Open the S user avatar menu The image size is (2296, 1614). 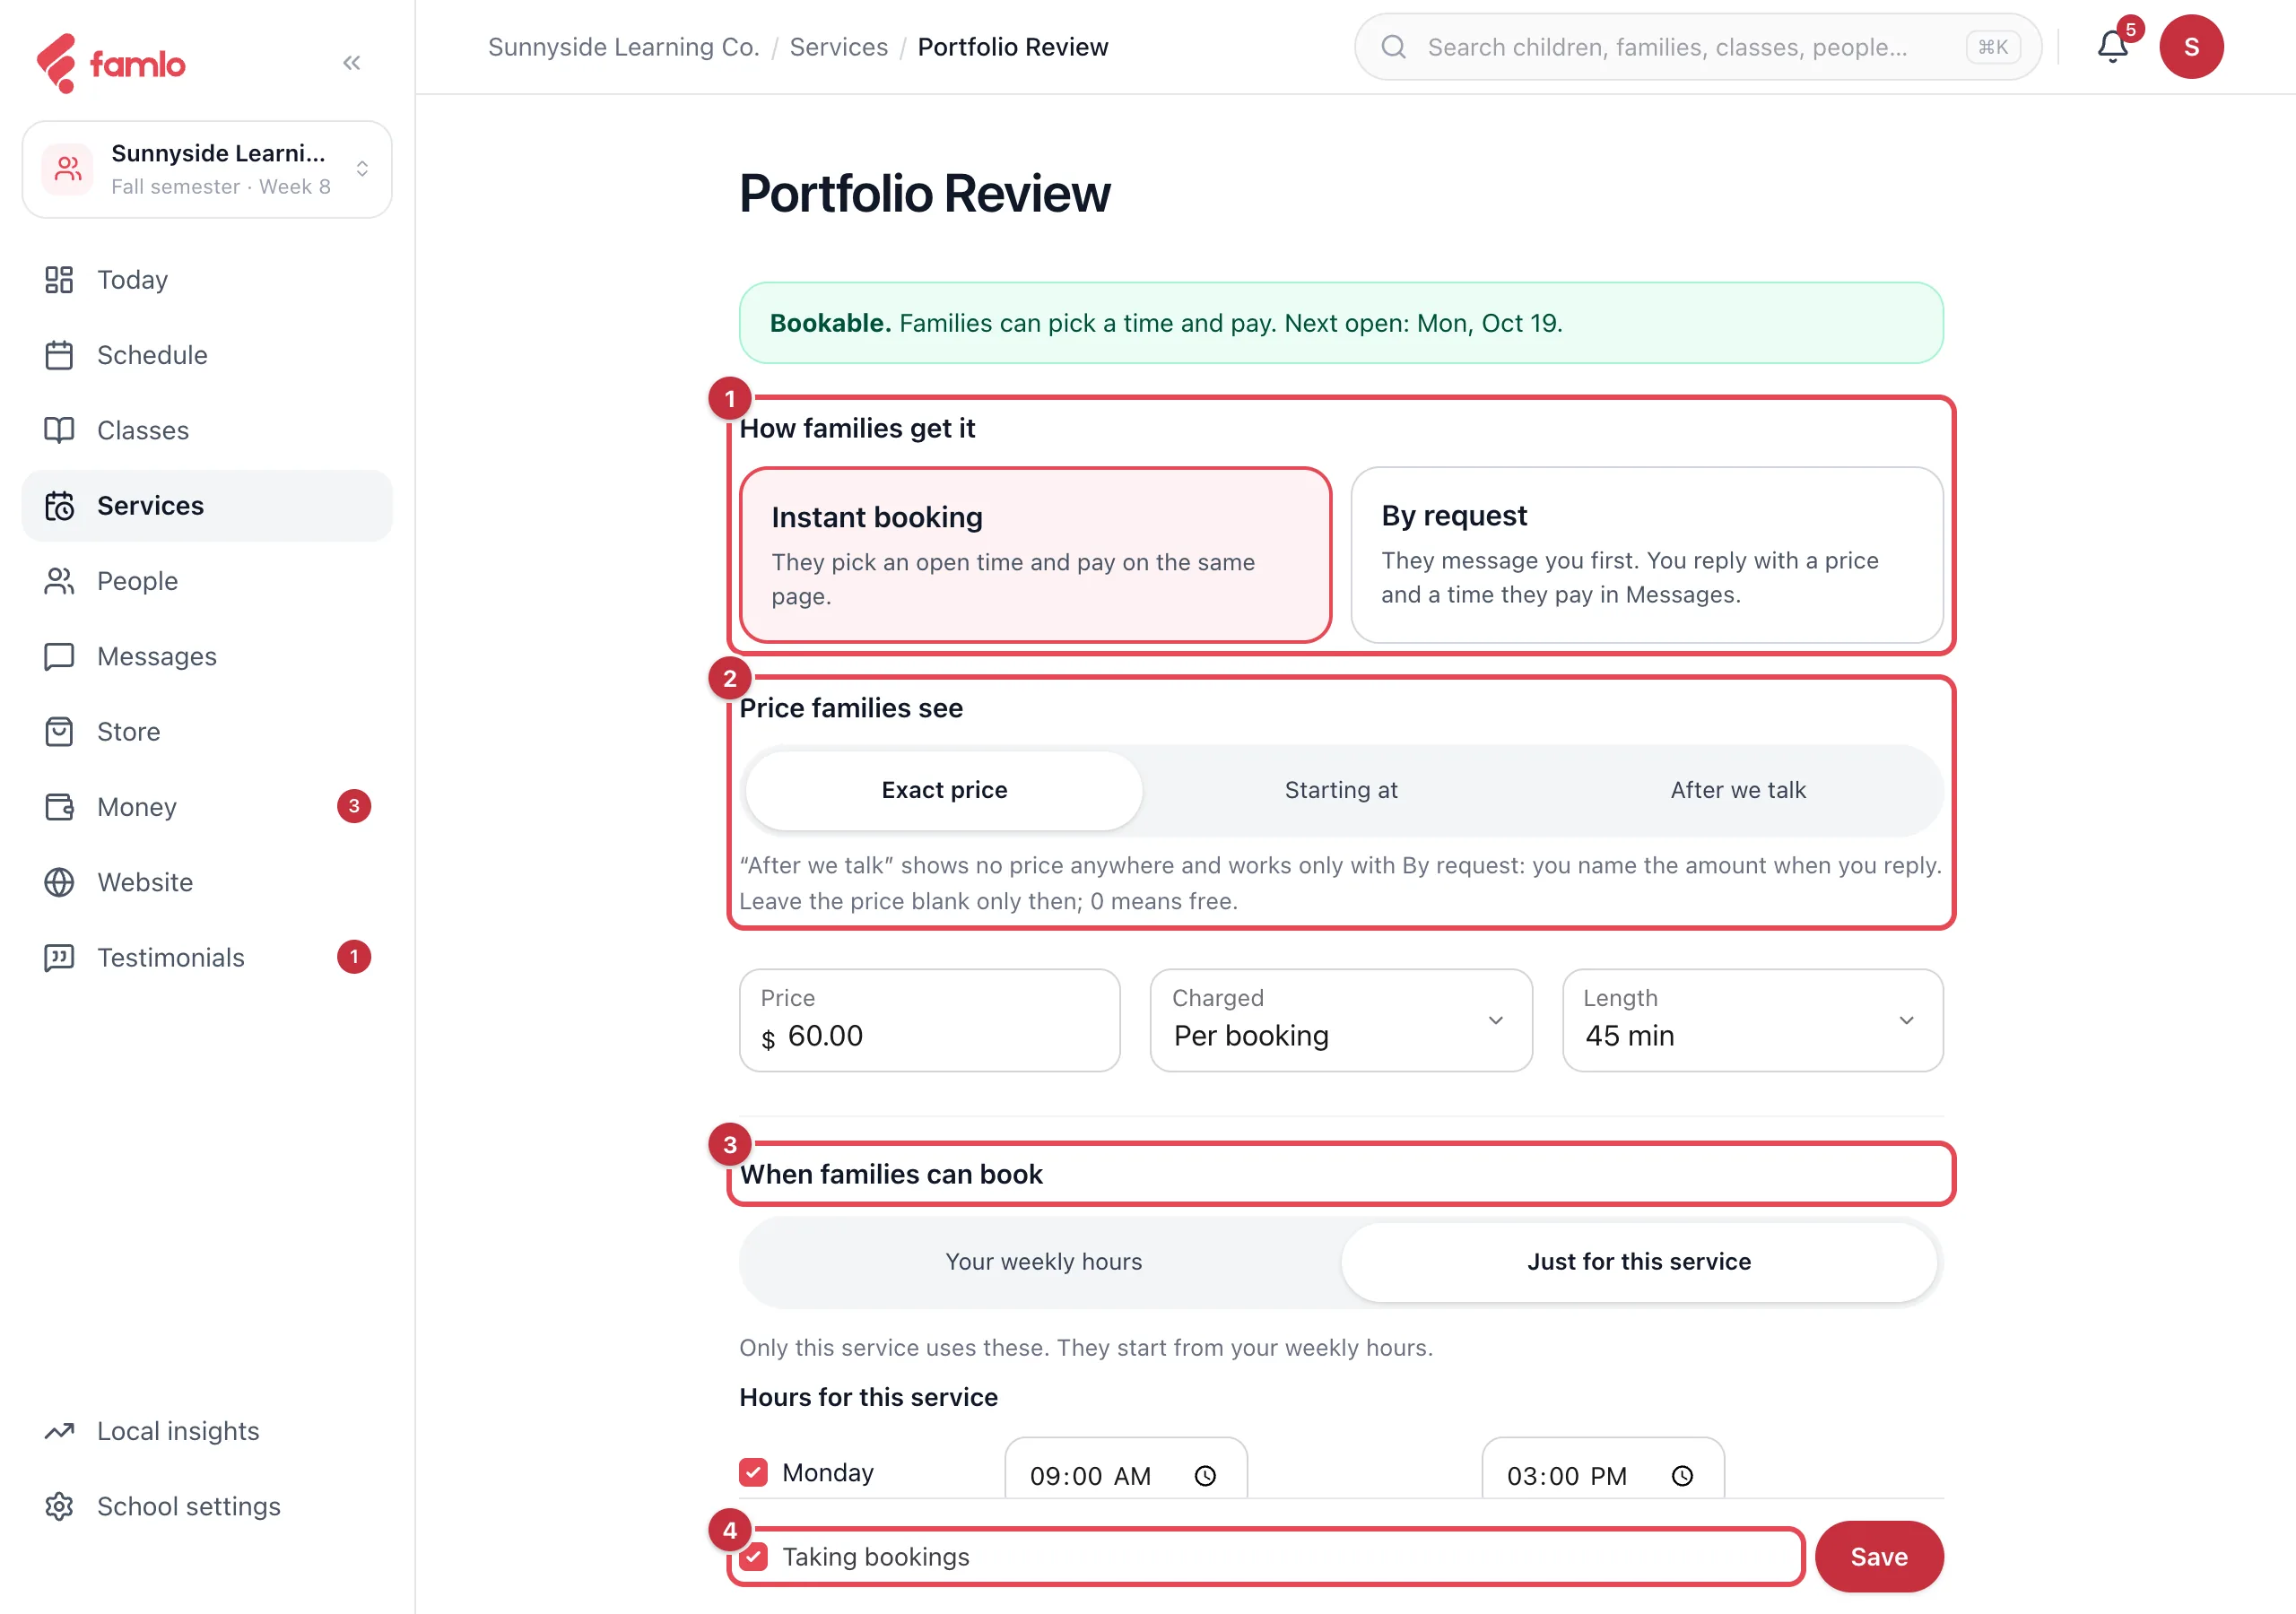[2190, 47]
